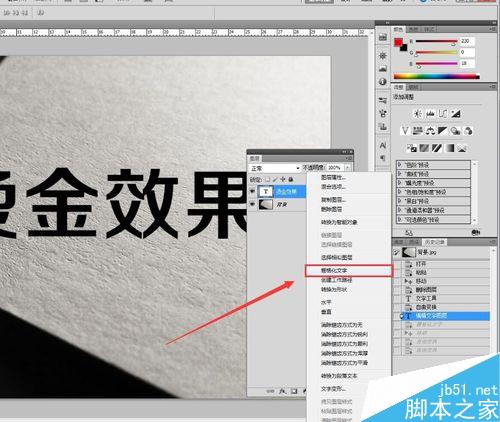Toggle lock transparent pixels in Layers panel
This screenshot has height=422, width=500.
(x=267, y=179)
